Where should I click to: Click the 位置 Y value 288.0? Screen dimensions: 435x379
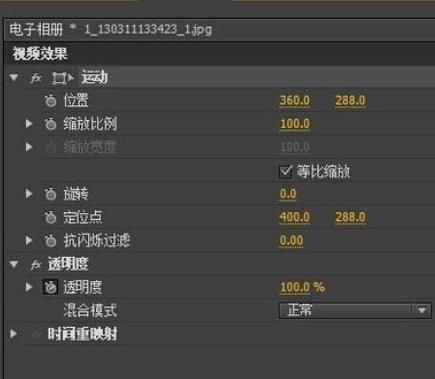click(350, 100)
